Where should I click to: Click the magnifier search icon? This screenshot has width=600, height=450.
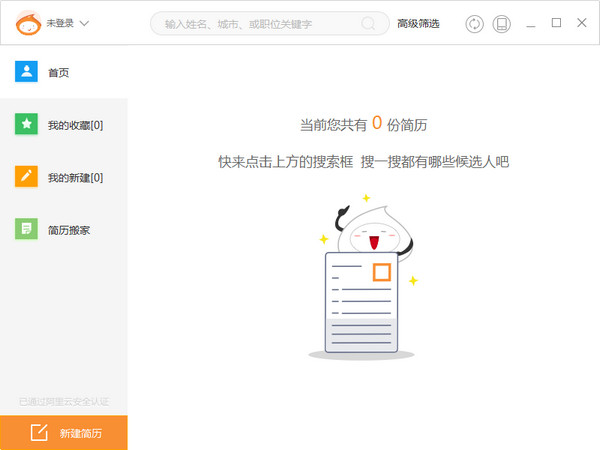click(369, 24)
